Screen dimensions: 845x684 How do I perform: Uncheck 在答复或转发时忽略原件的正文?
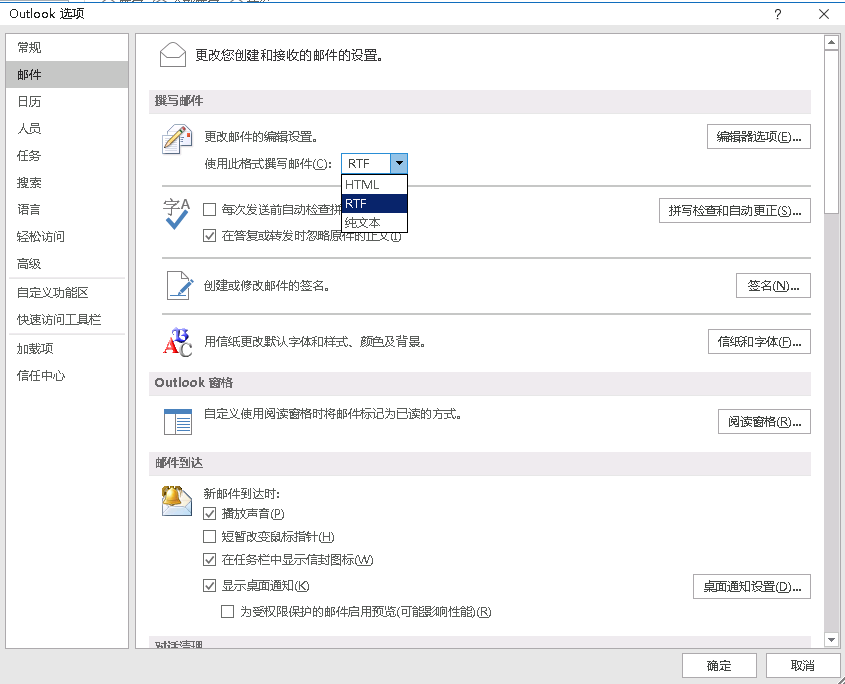(210, 236)
